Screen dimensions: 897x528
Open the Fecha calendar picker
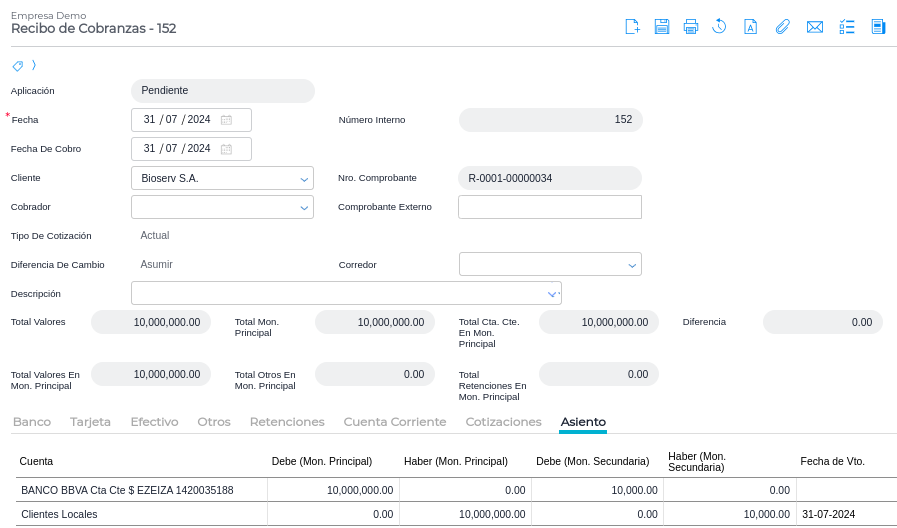pyautogui.click(x=226, y=120)
